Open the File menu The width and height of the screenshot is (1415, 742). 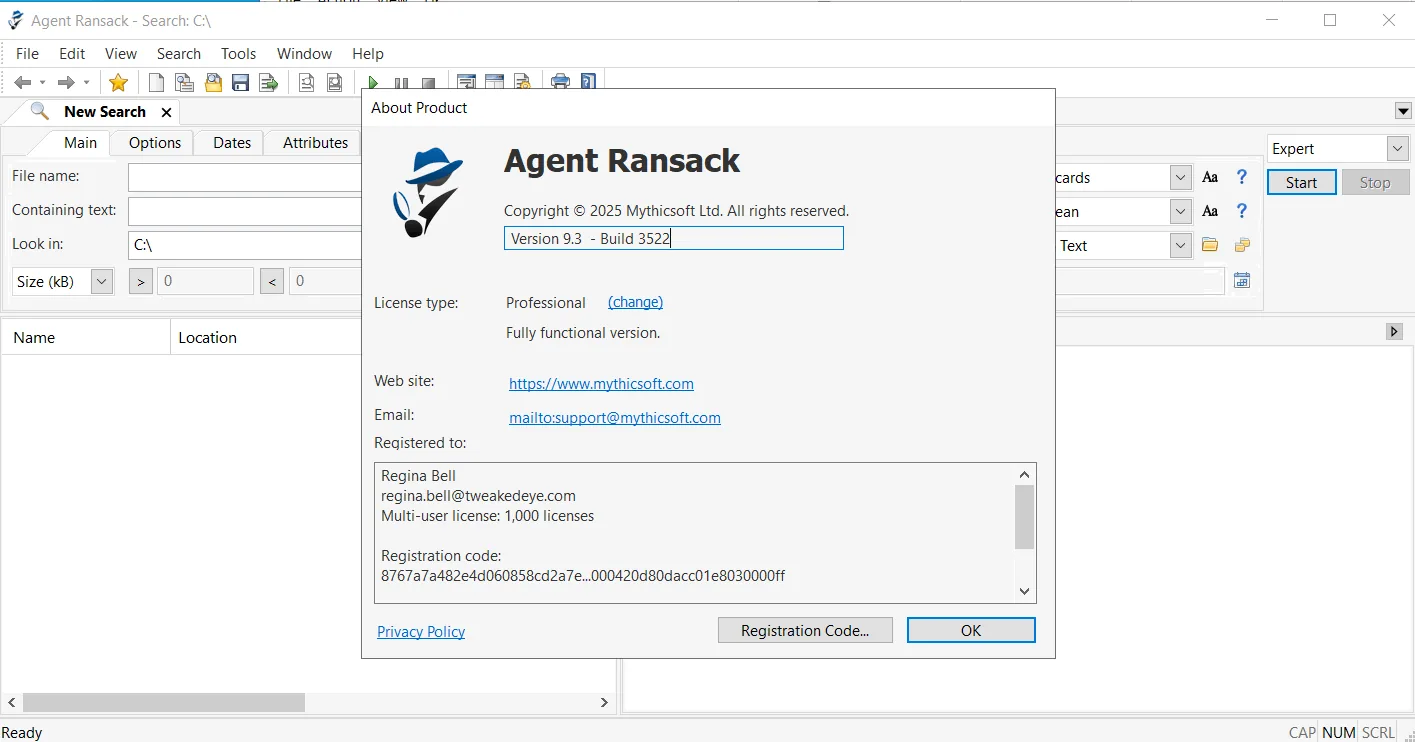coord(27,54)
